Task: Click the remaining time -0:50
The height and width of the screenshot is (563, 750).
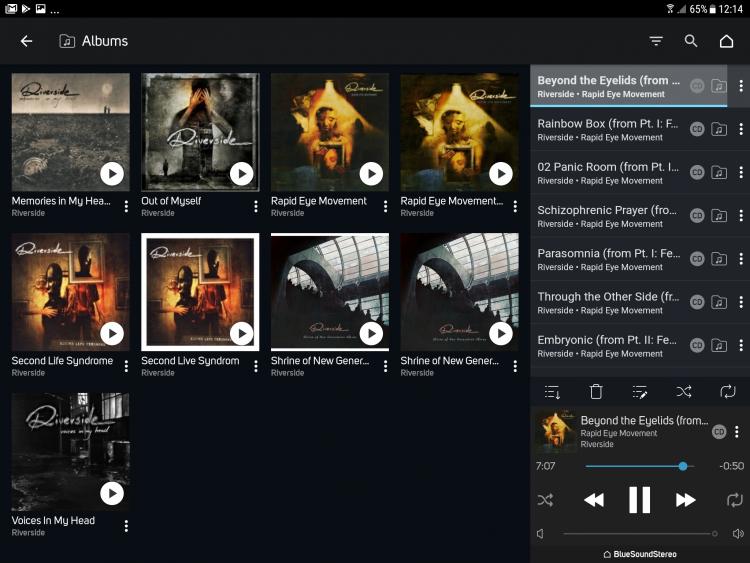Action: pyautogui.click(x=731, y=466)
